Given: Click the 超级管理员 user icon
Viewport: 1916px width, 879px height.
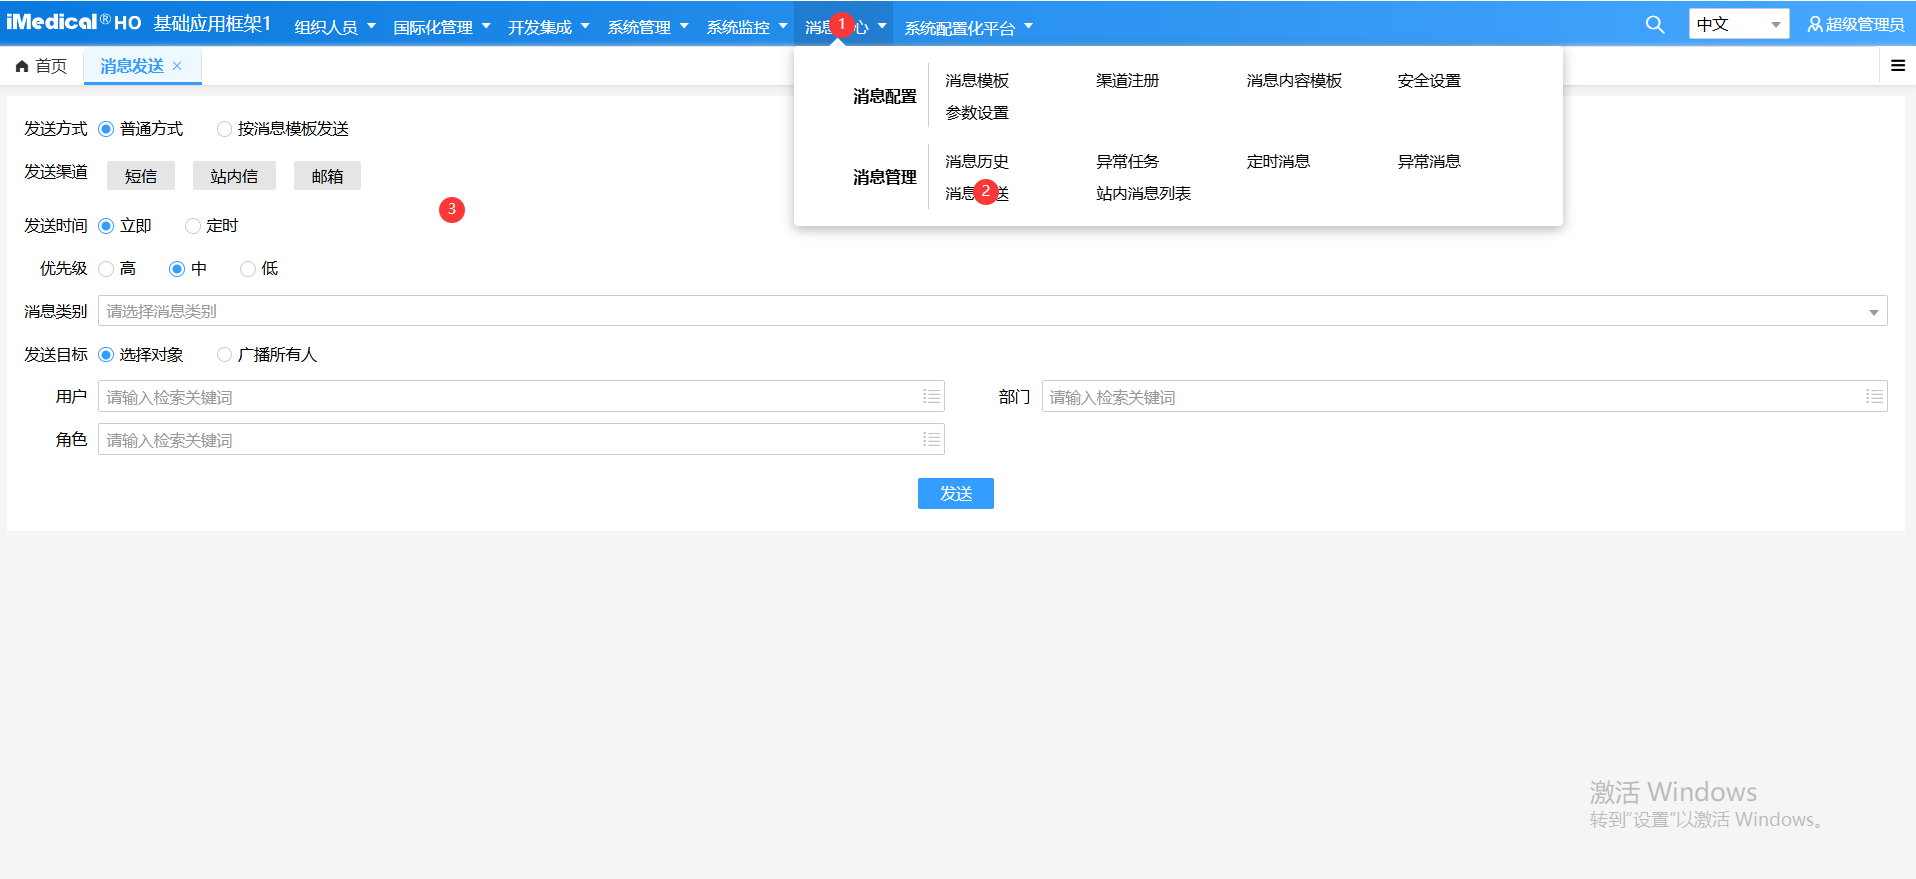Looking at the screenshot, I should click(1814, 25).
